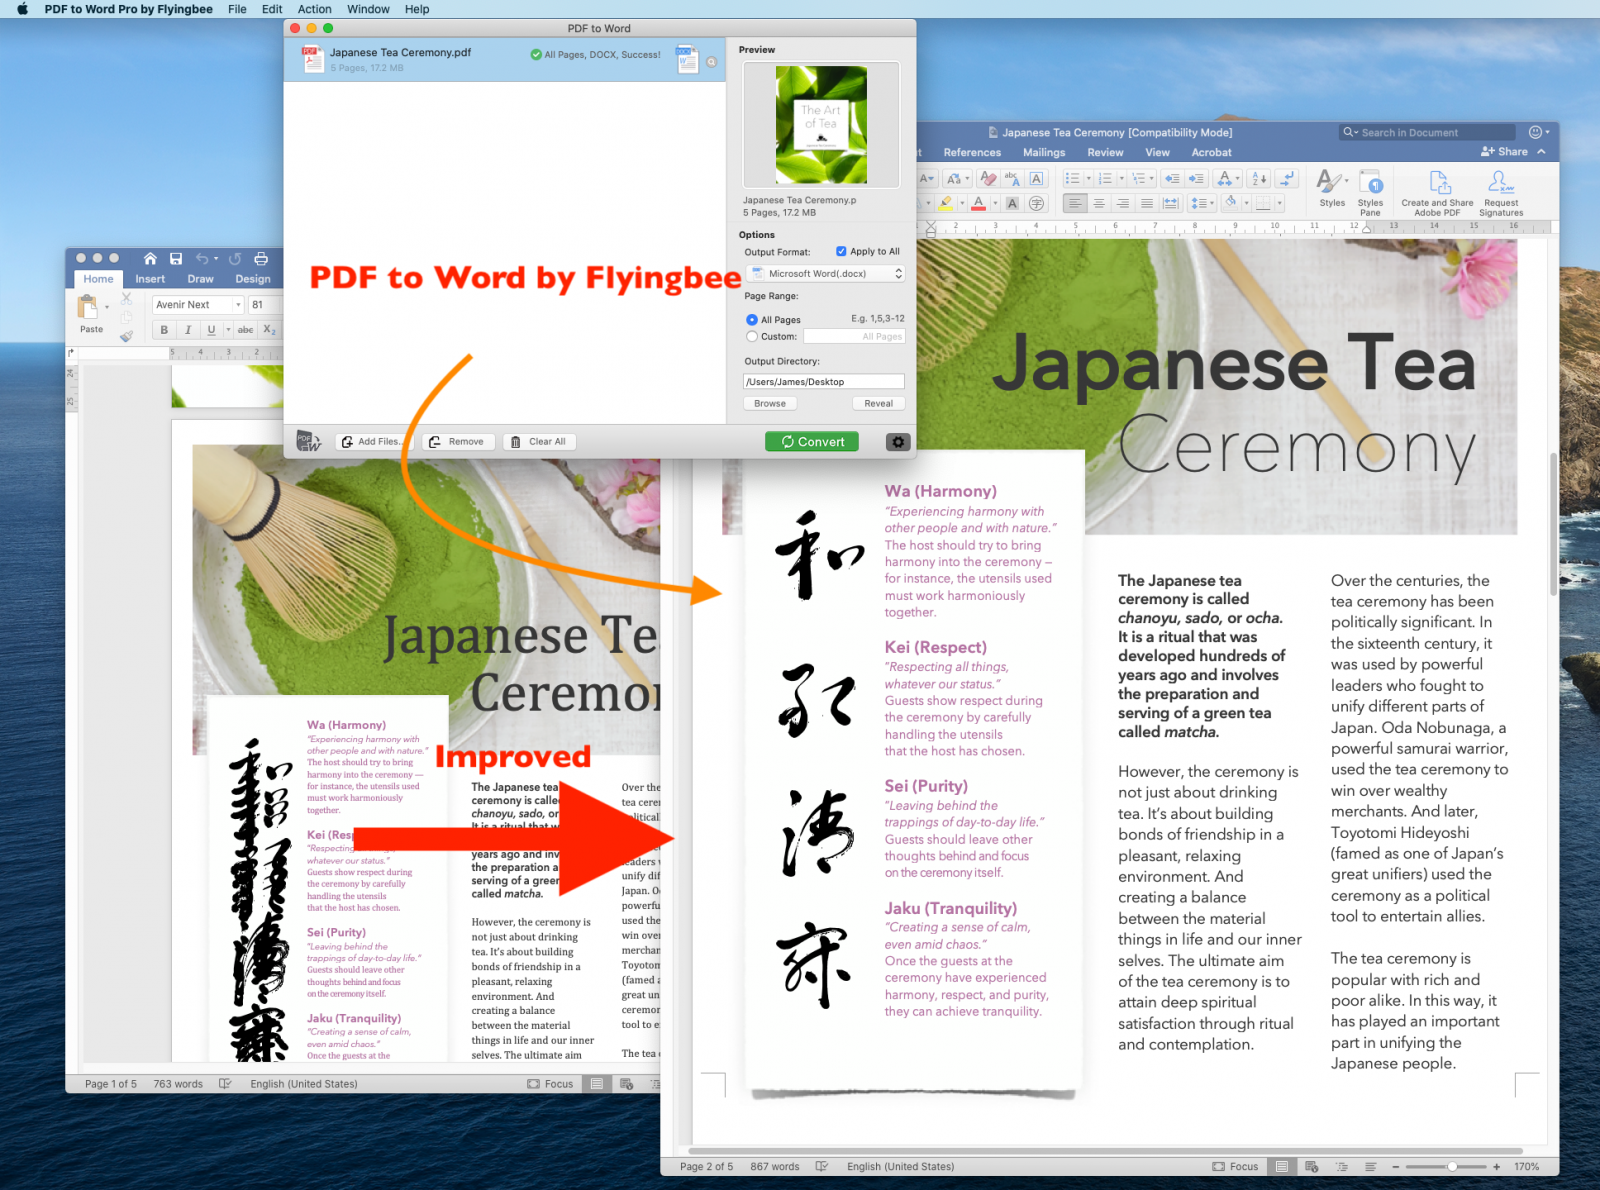Click justify text alignment icon
1600x1190 pixels.
(1147, 203)
